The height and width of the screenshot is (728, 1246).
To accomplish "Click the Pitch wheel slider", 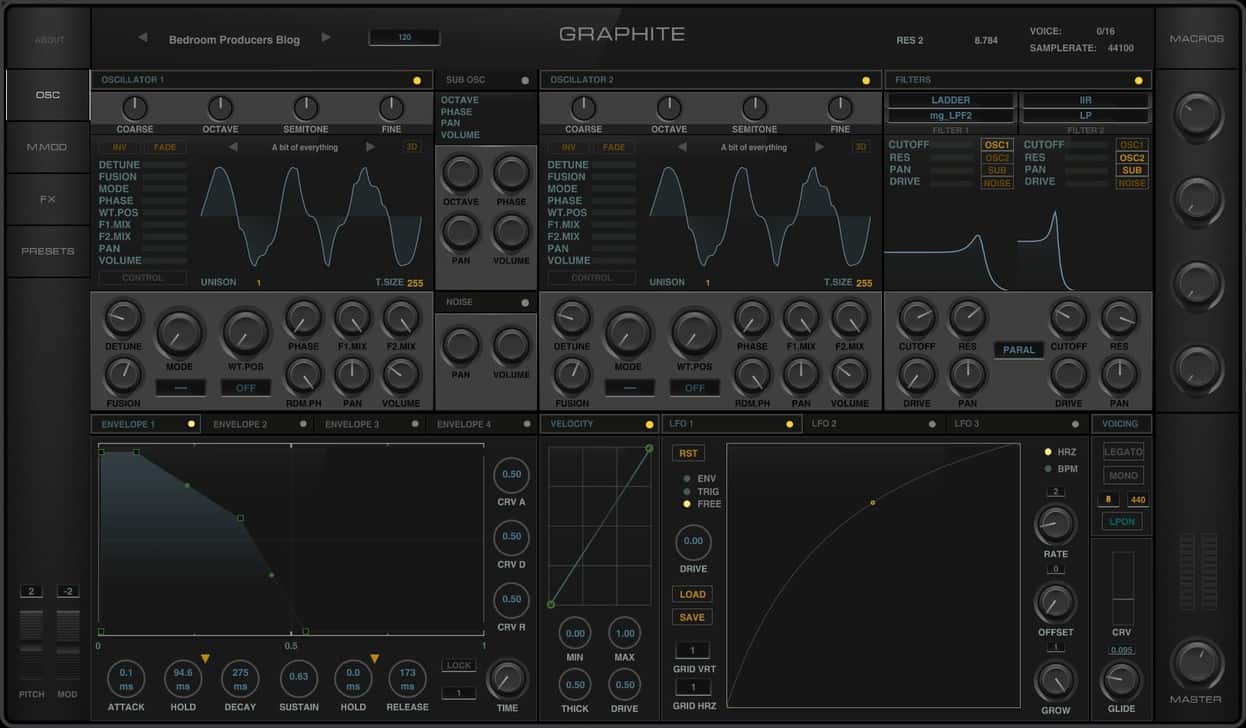I will pyautogui.click(x=31, y=645).
